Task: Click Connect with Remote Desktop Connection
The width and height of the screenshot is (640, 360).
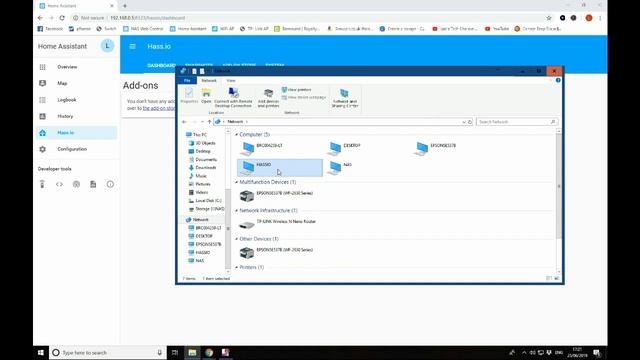Action: (x=233, y=98)
